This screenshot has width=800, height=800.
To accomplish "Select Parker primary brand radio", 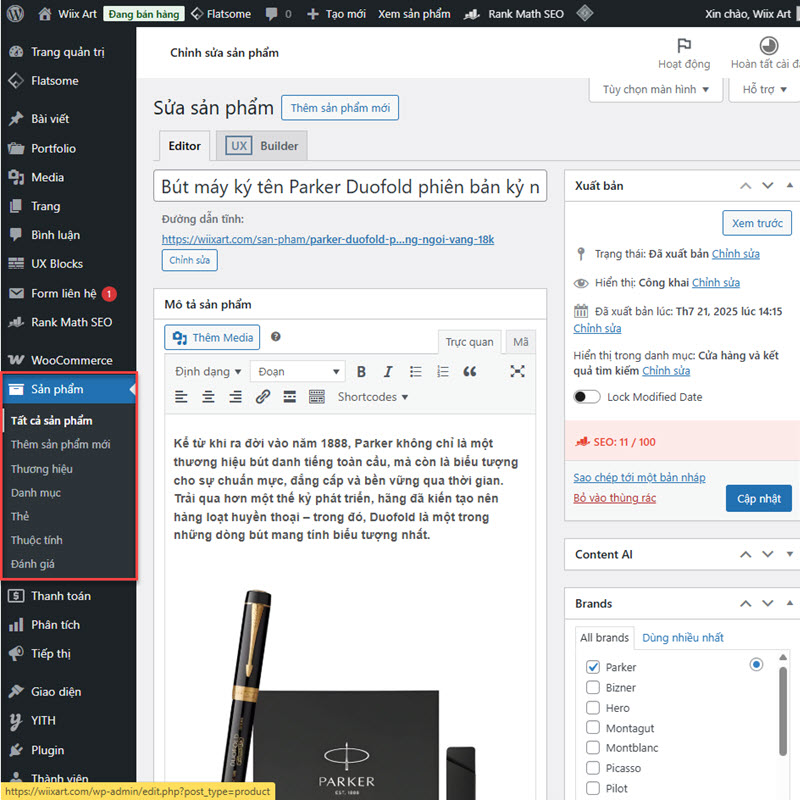I will [x=757, y=664].
